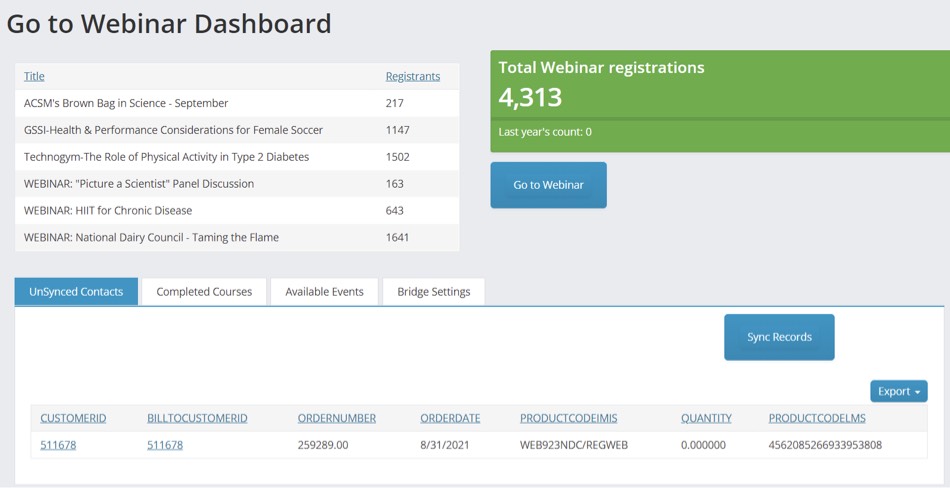
Task: Sort table by CUSTOMERID header
Action: click(73, 418)
